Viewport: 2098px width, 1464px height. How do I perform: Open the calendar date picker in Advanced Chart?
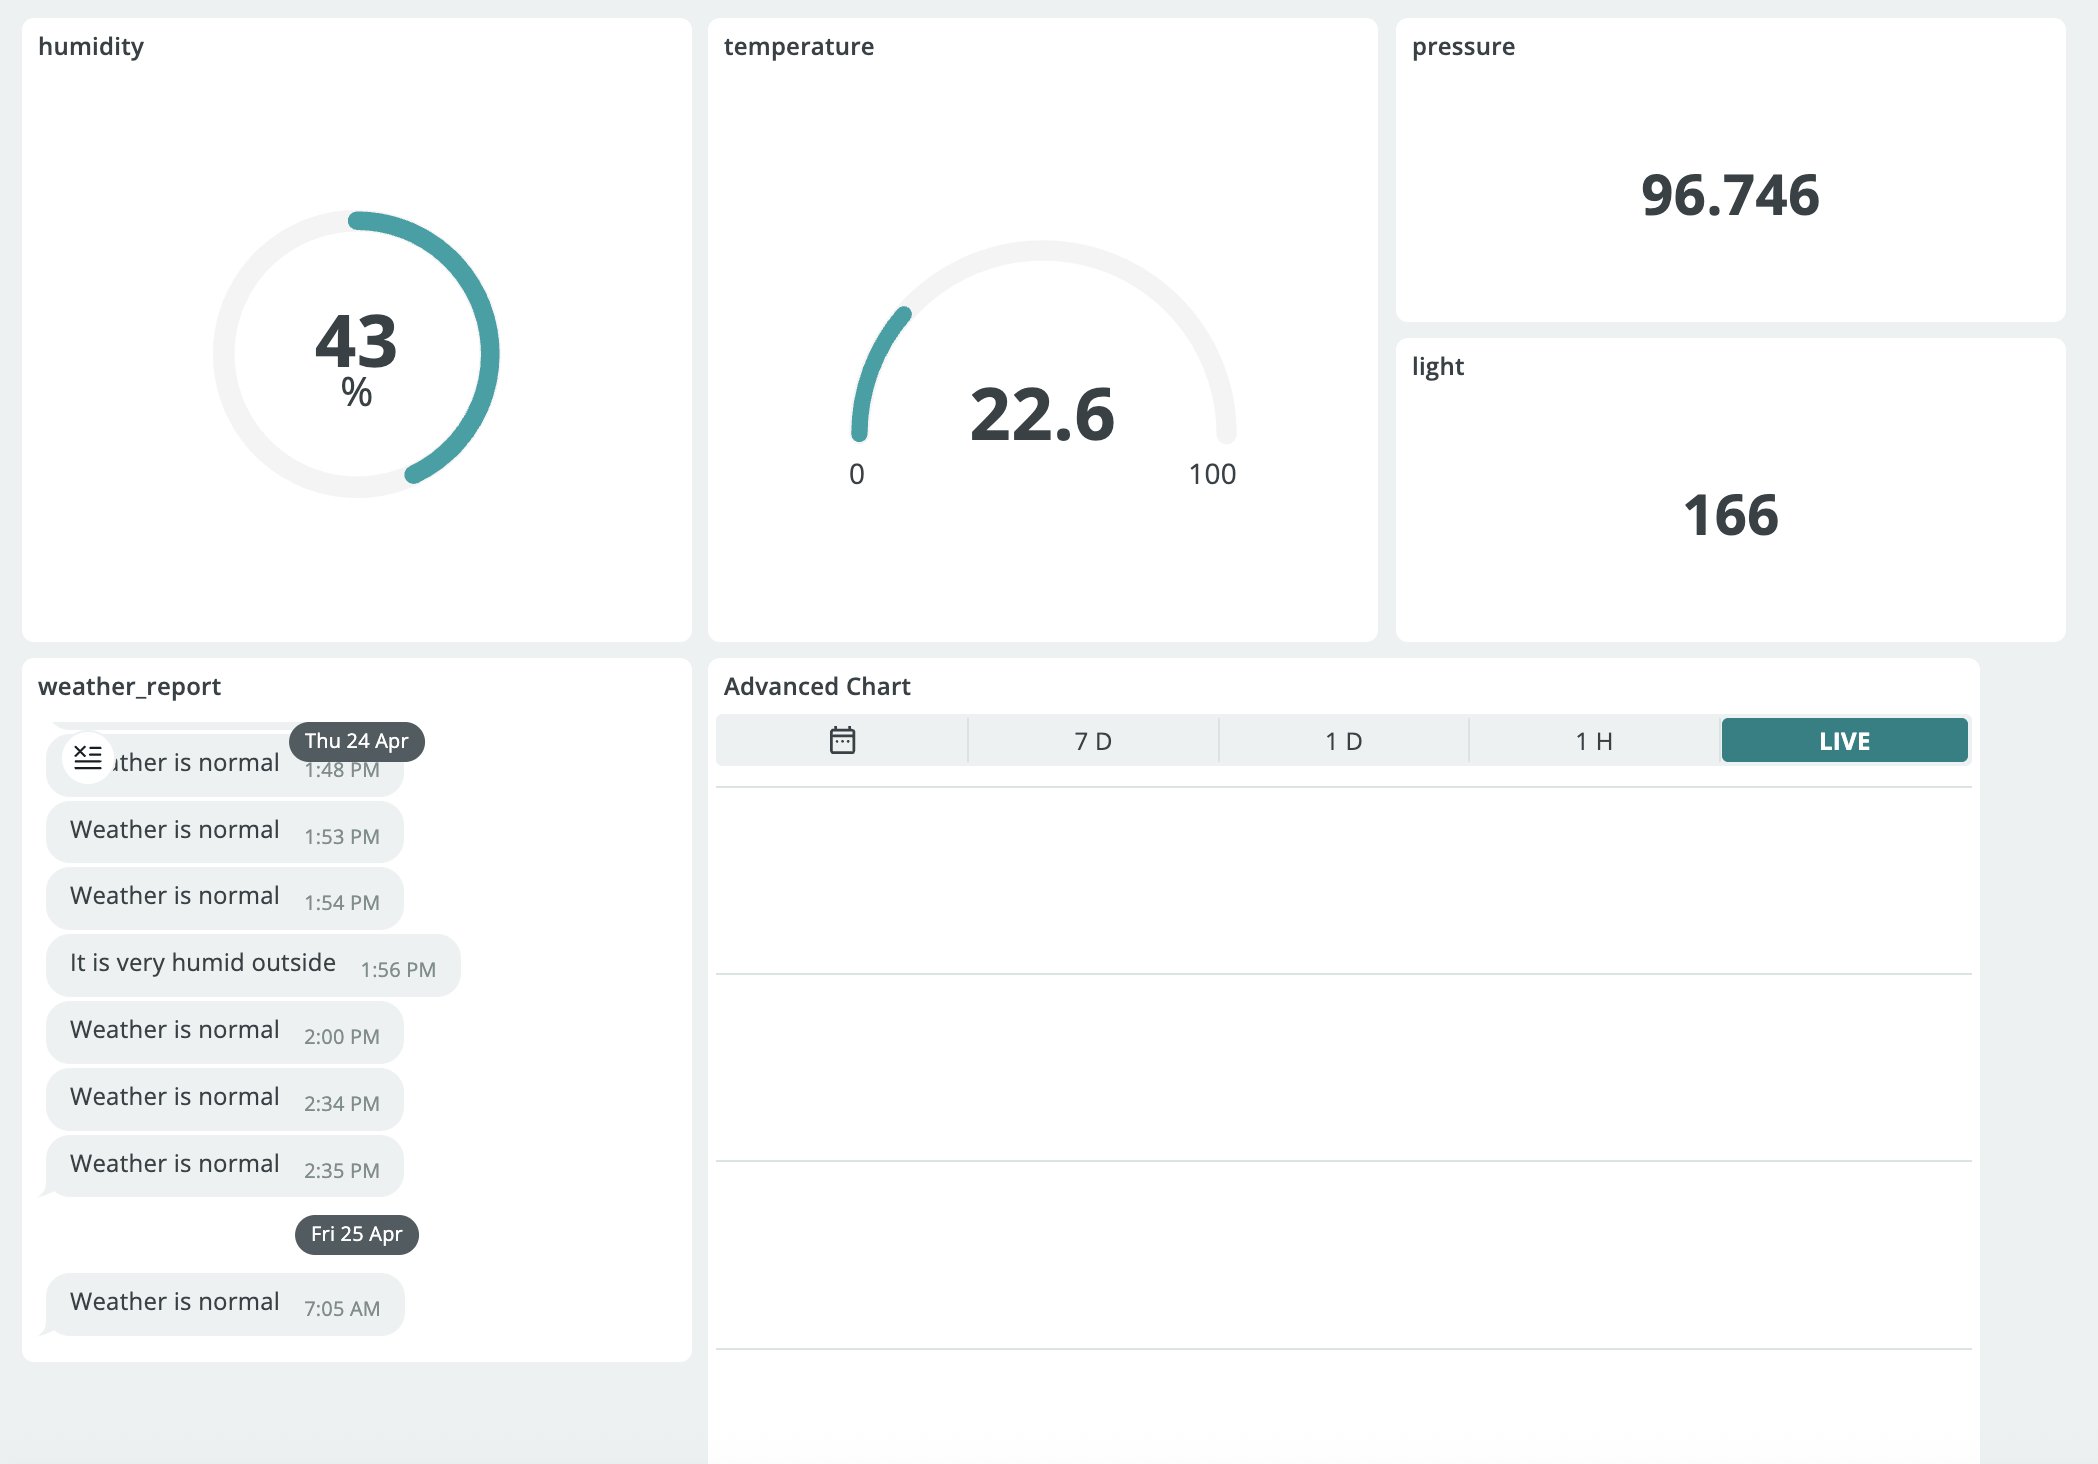(842, 741)
